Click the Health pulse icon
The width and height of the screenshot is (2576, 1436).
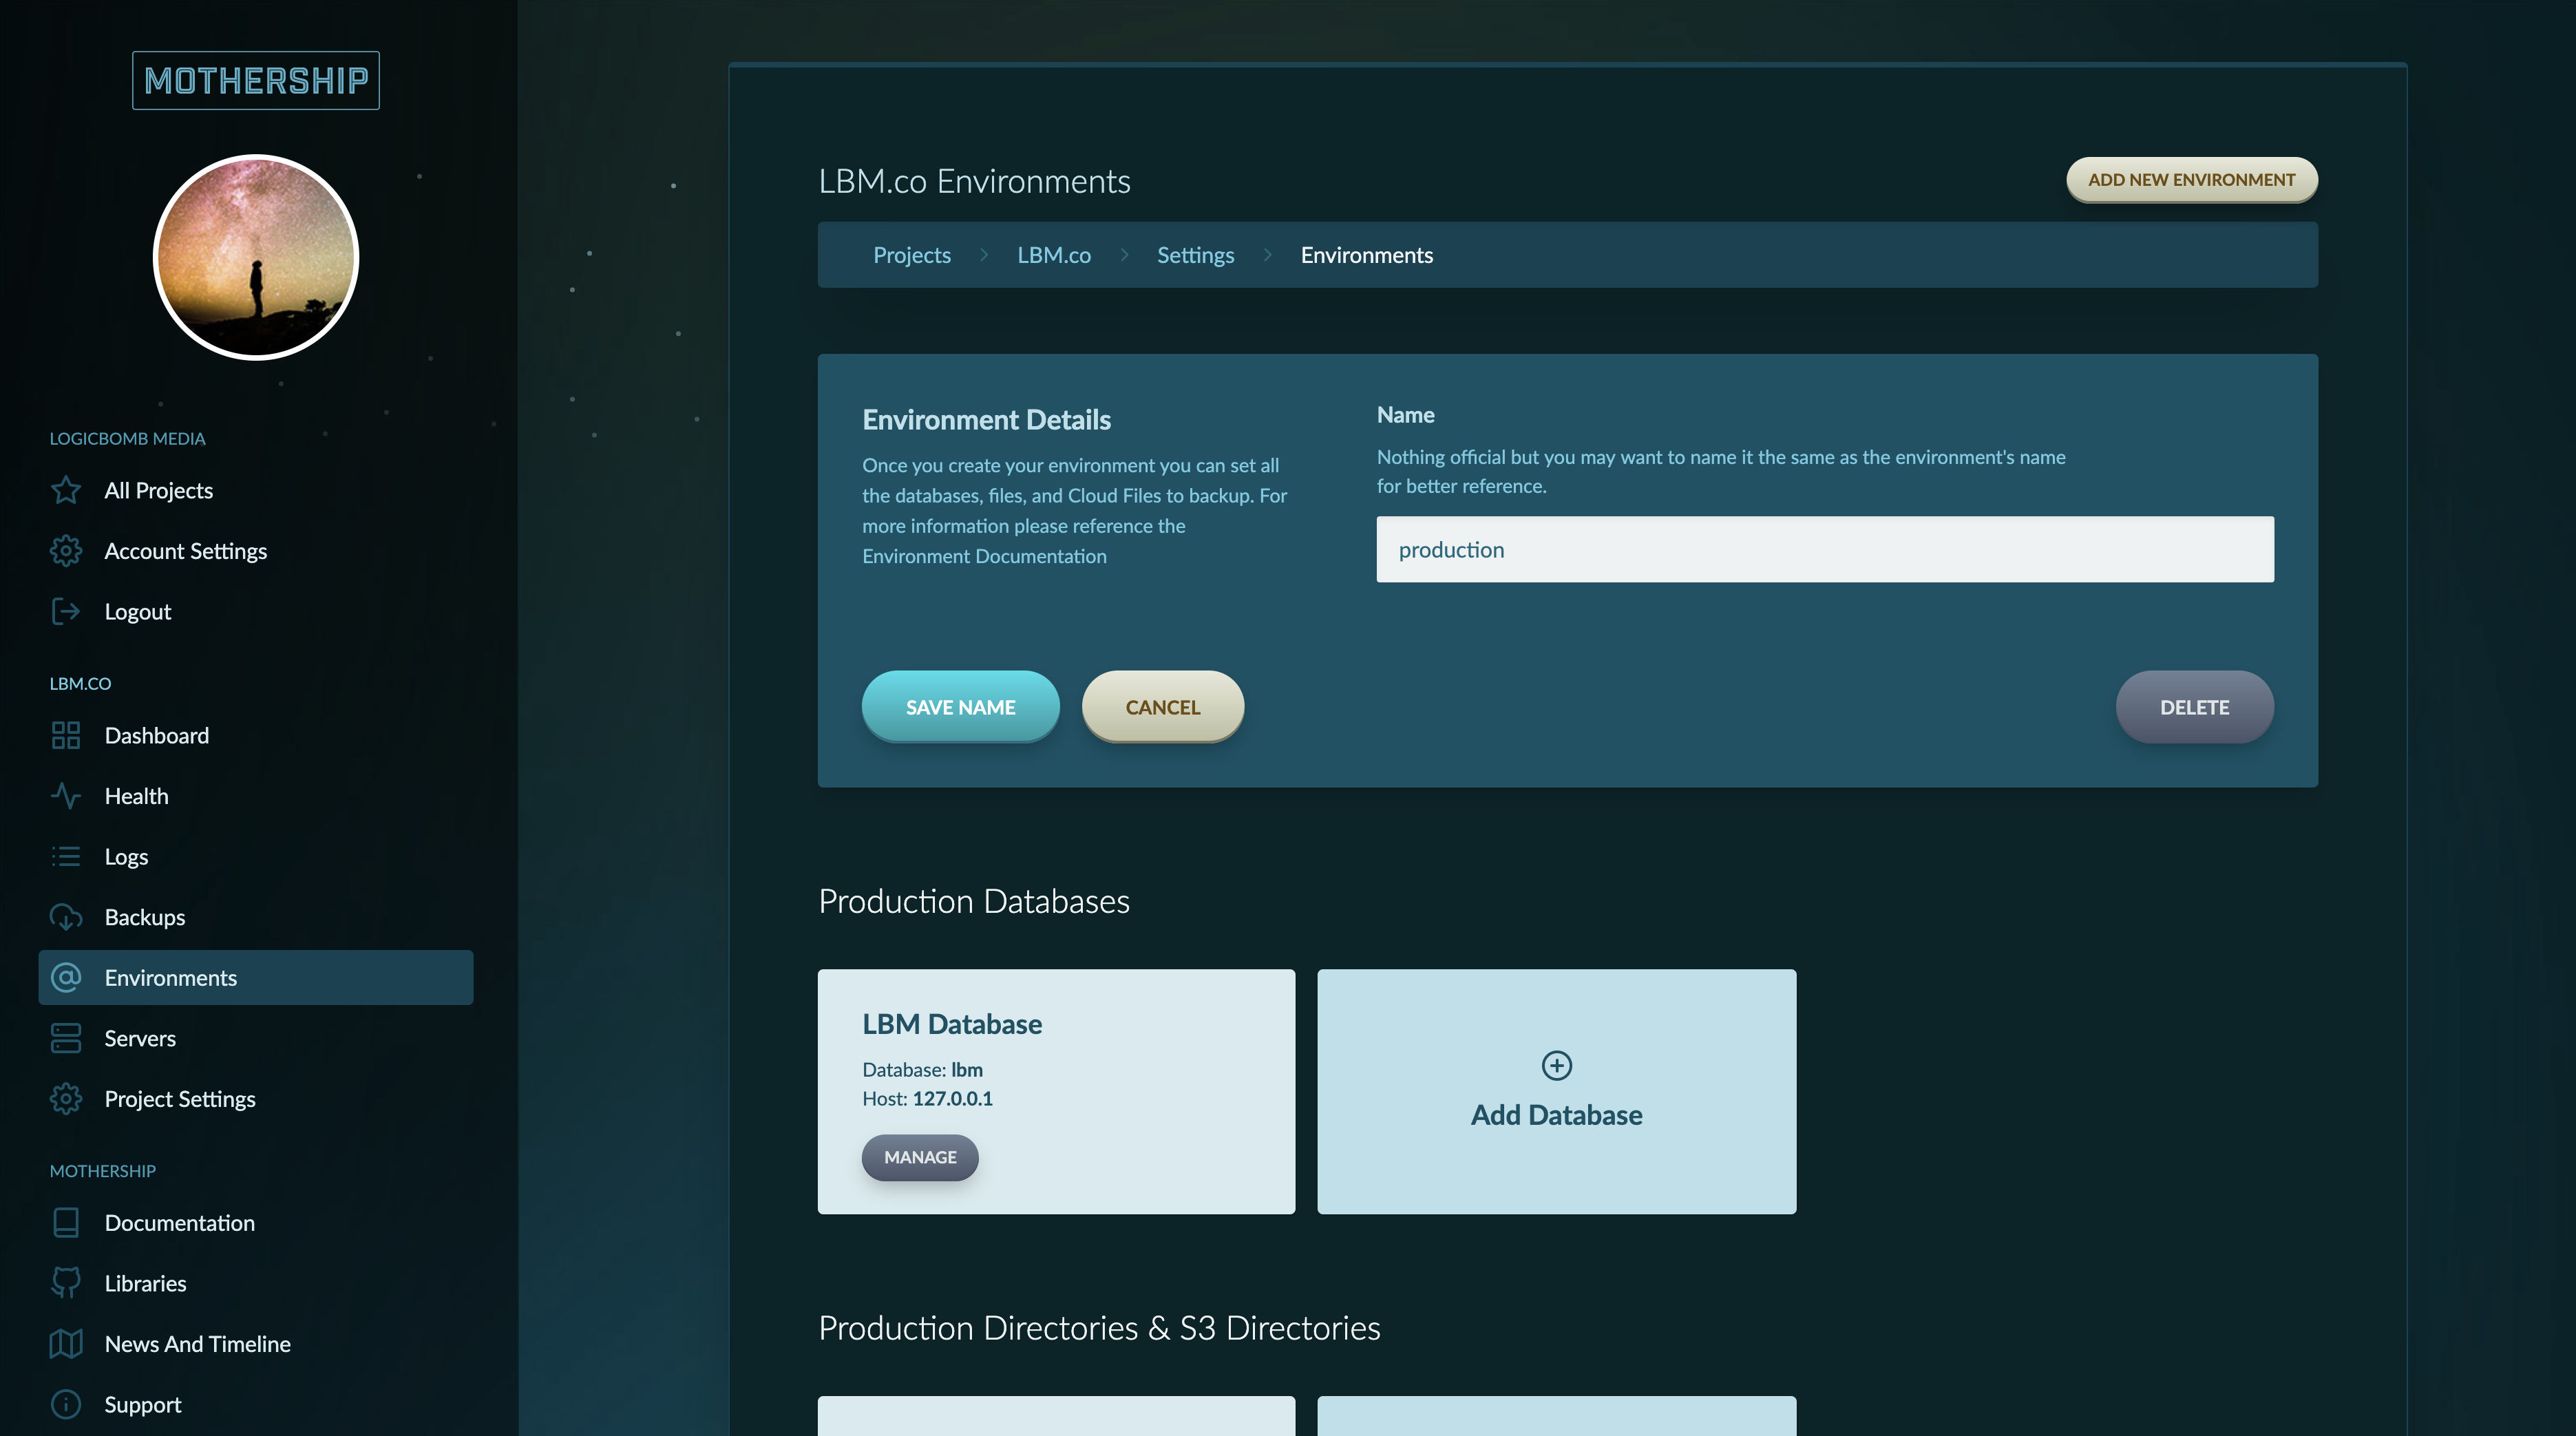point(66,796)
